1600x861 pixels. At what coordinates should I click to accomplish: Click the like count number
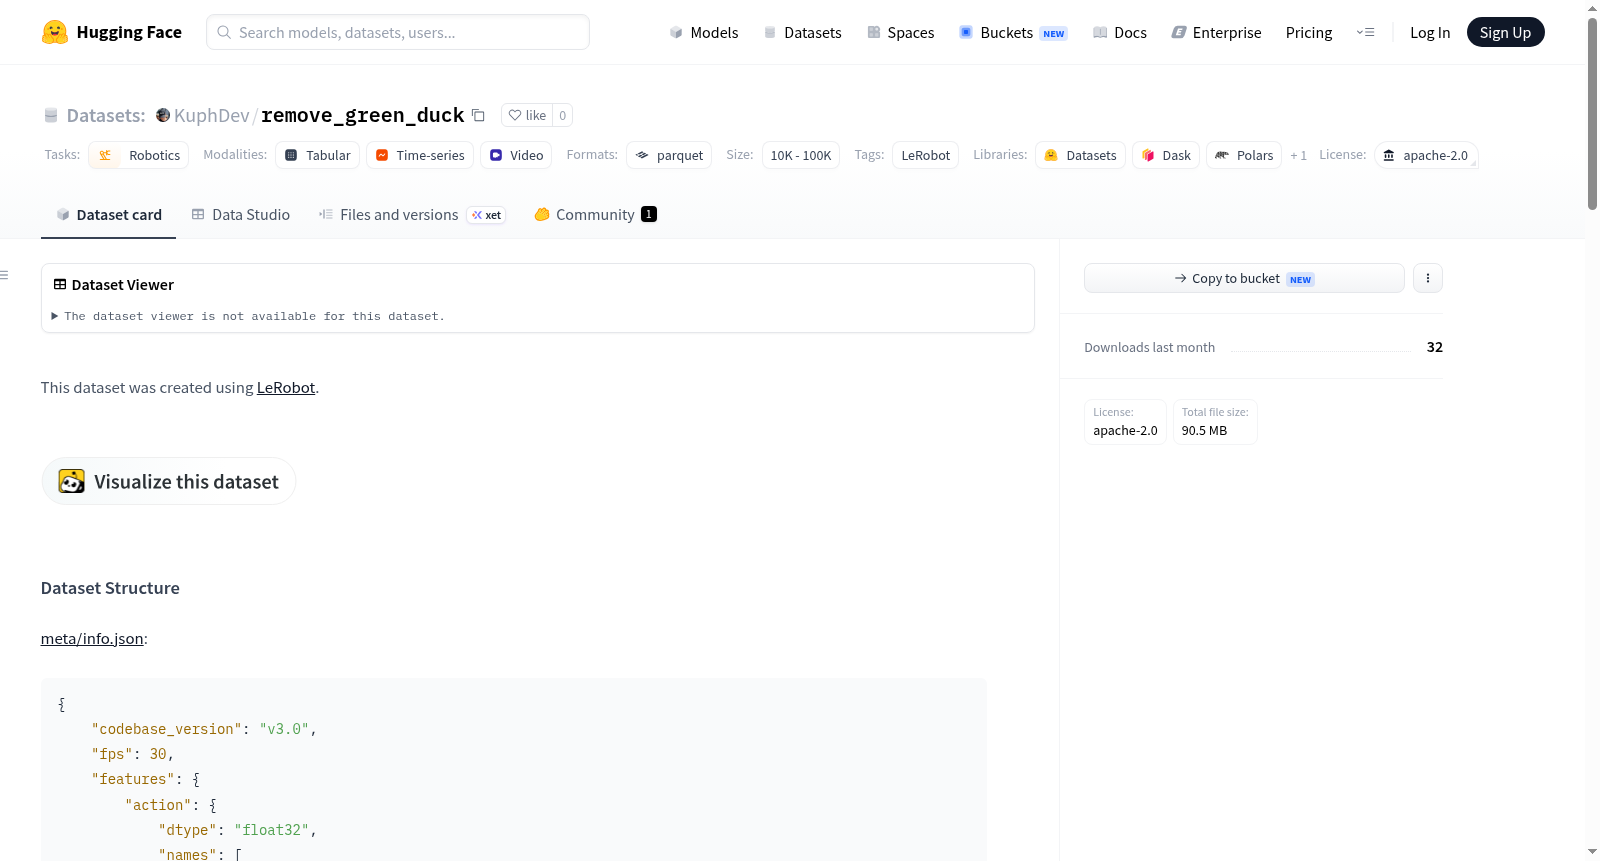[x=563, y=115]
